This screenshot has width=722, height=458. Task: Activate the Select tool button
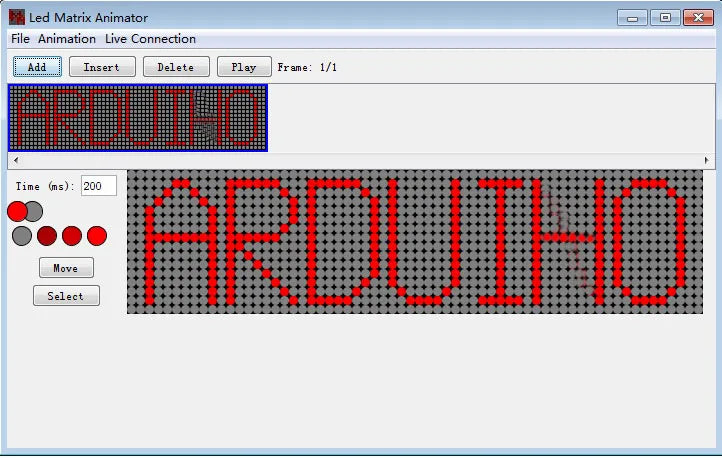tap(66, 296)
